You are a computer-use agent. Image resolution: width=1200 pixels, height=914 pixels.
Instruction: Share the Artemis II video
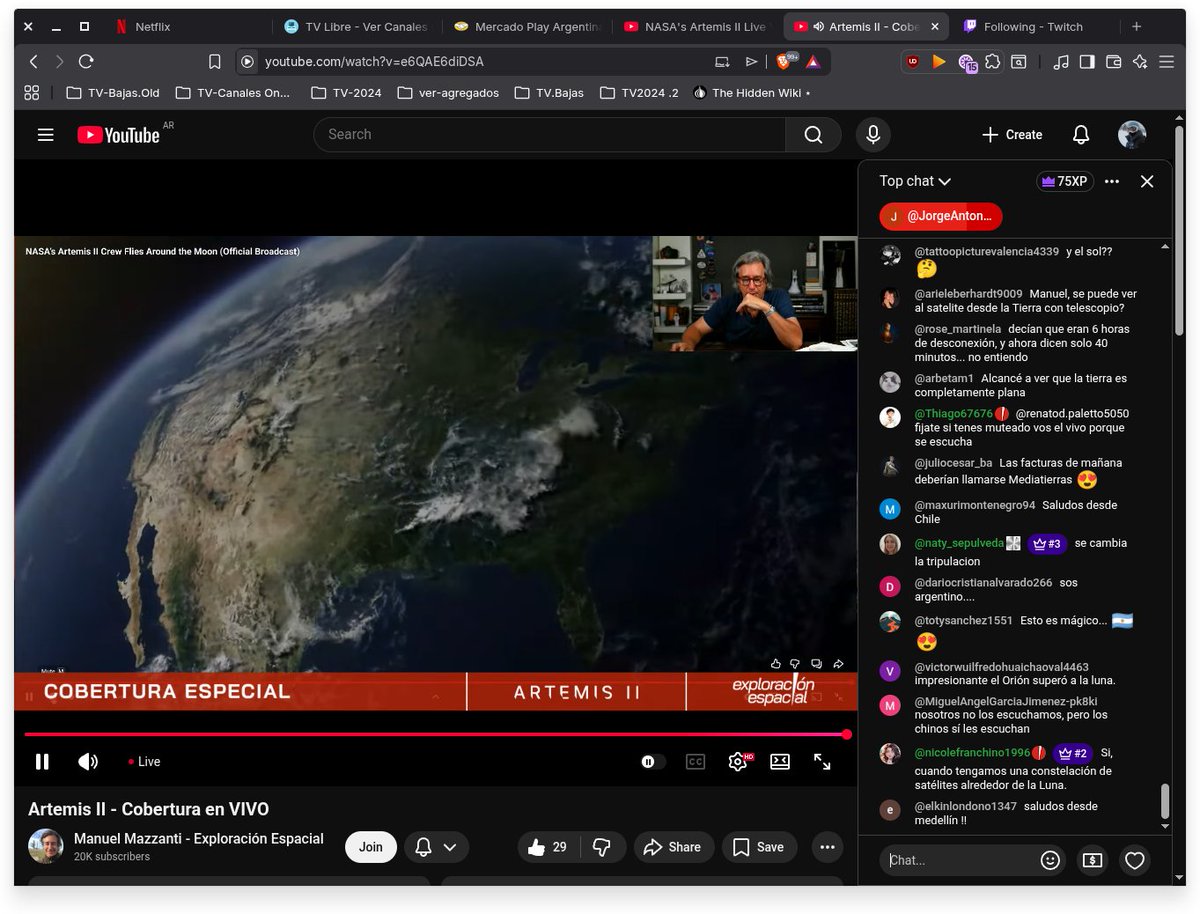click(x=673, y=847)
